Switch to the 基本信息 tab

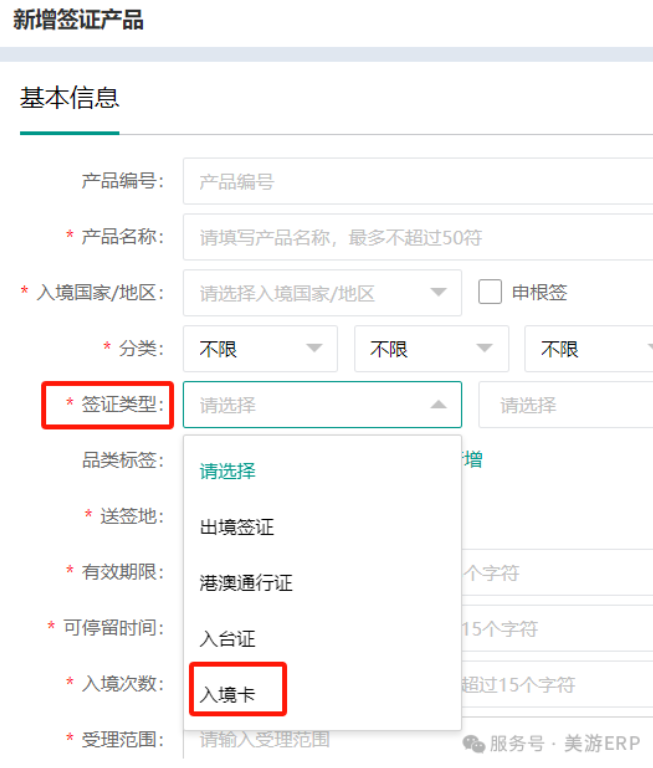point(69,98)
